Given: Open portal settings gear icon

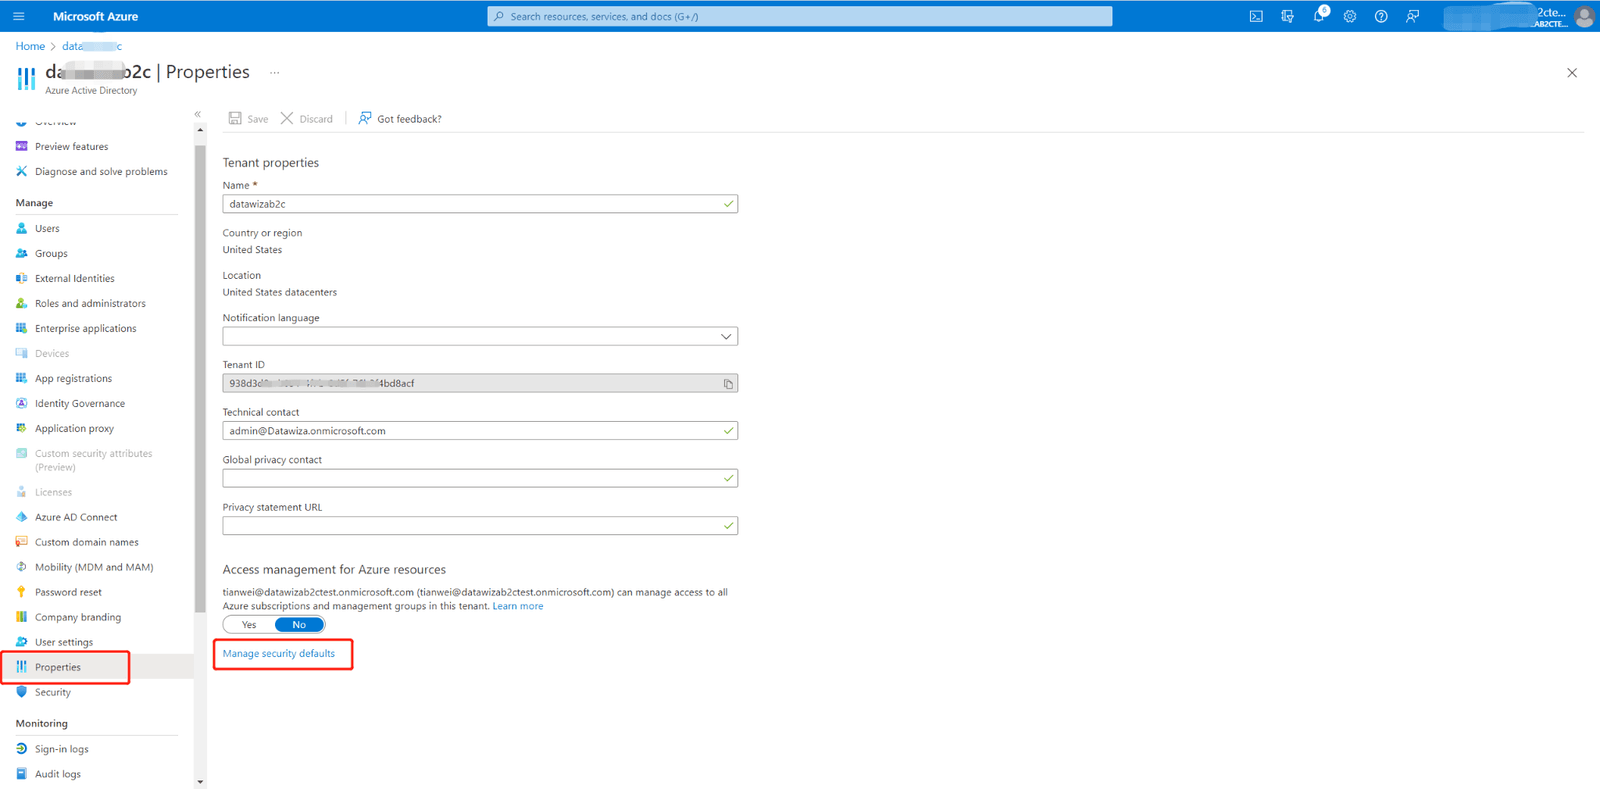Looking at the screenshot, I should pos(1350,16).
